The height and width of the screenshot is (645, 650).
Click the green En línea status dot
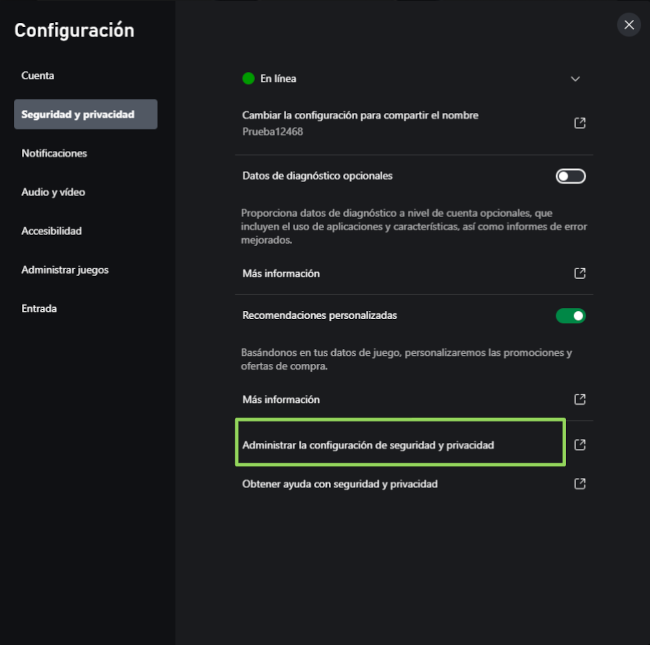click(248, 78)
